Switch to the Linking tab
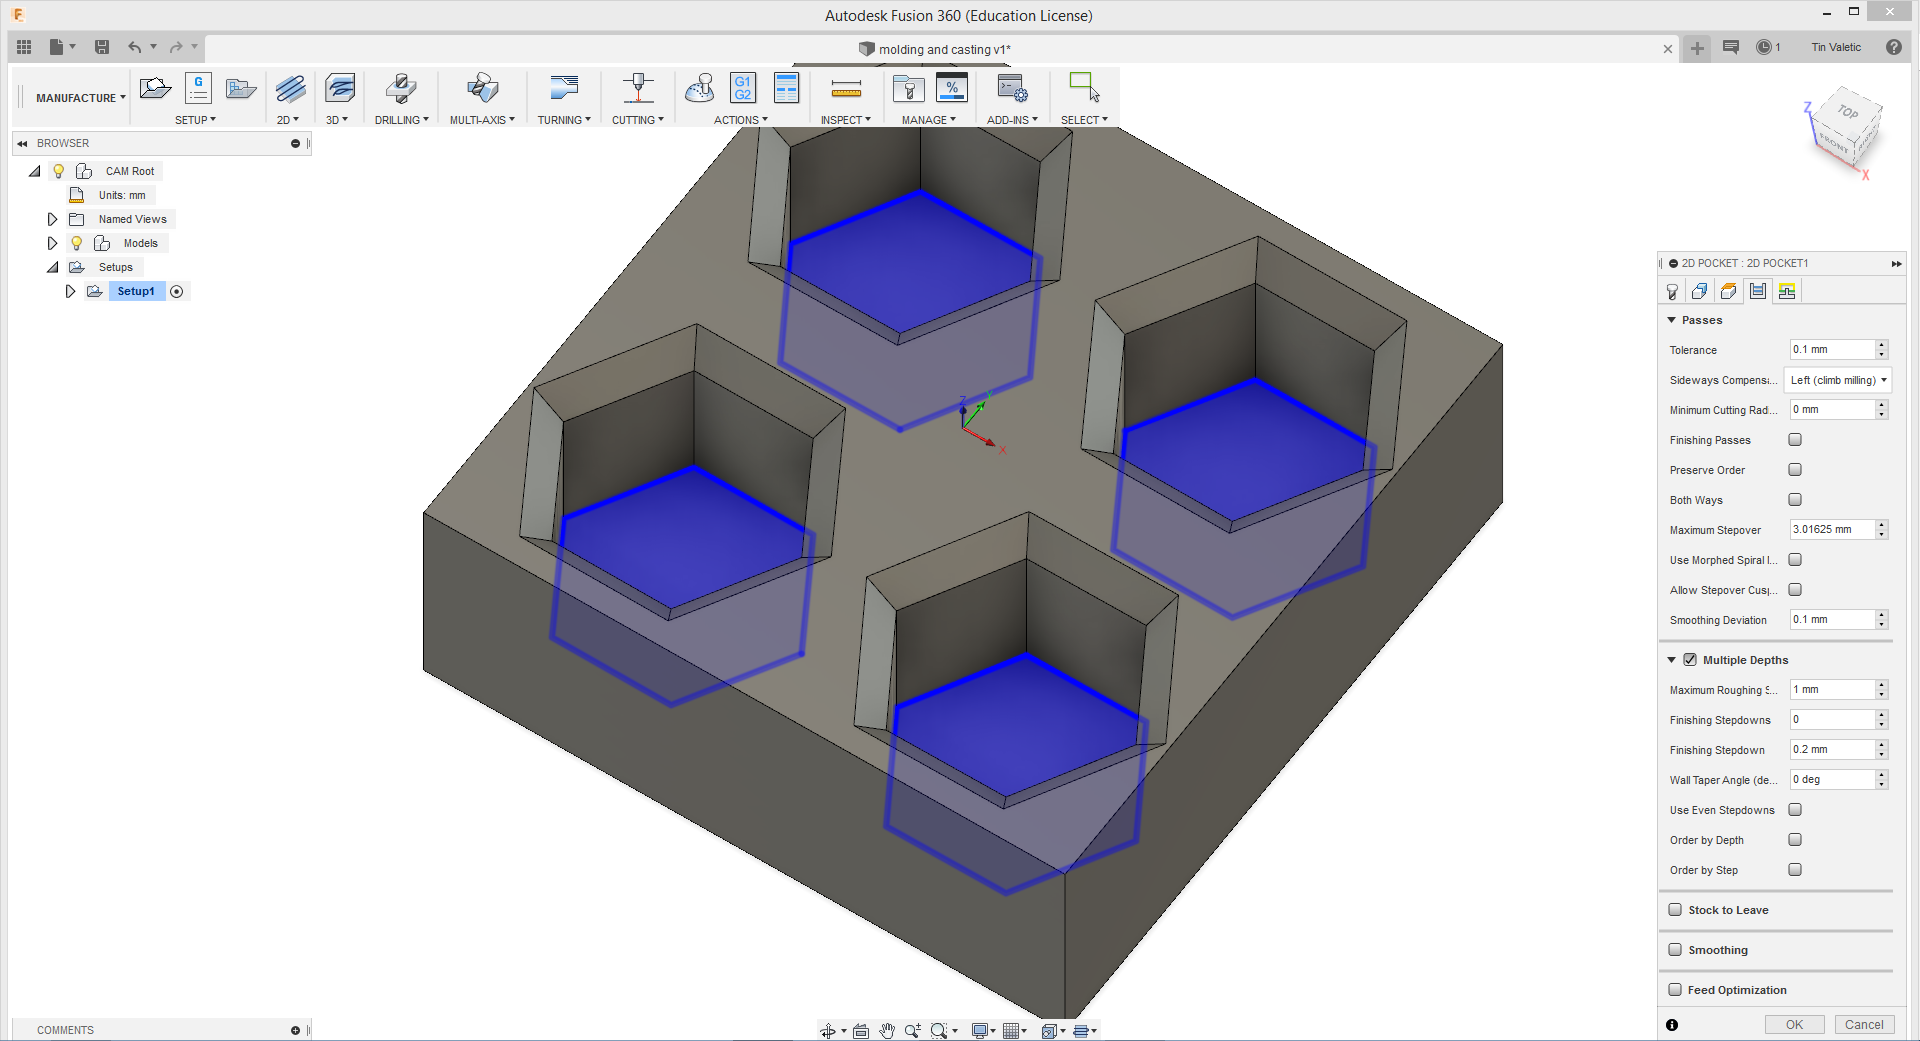 coord(1787,291)
